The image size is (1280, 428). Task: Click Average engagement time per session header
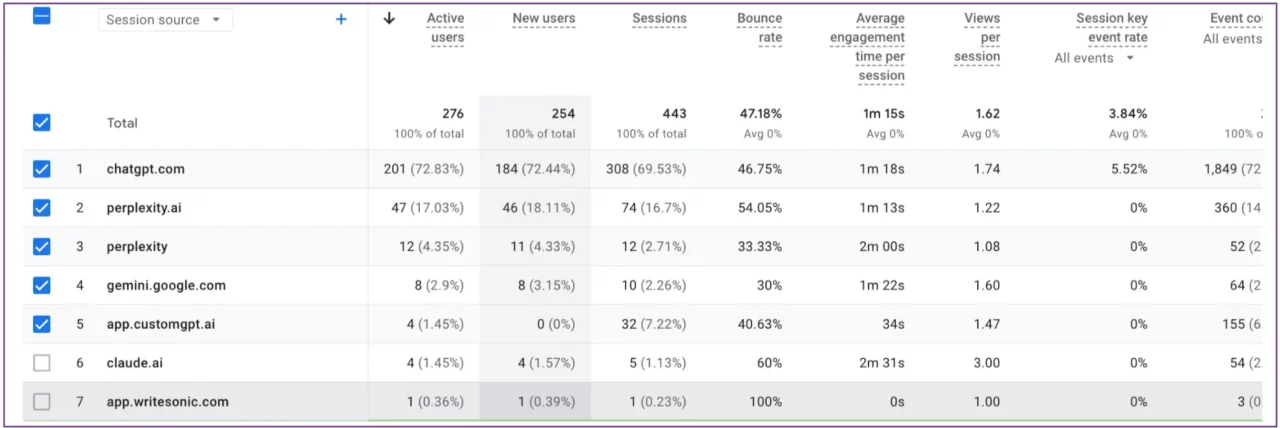[x=867, y=47]
